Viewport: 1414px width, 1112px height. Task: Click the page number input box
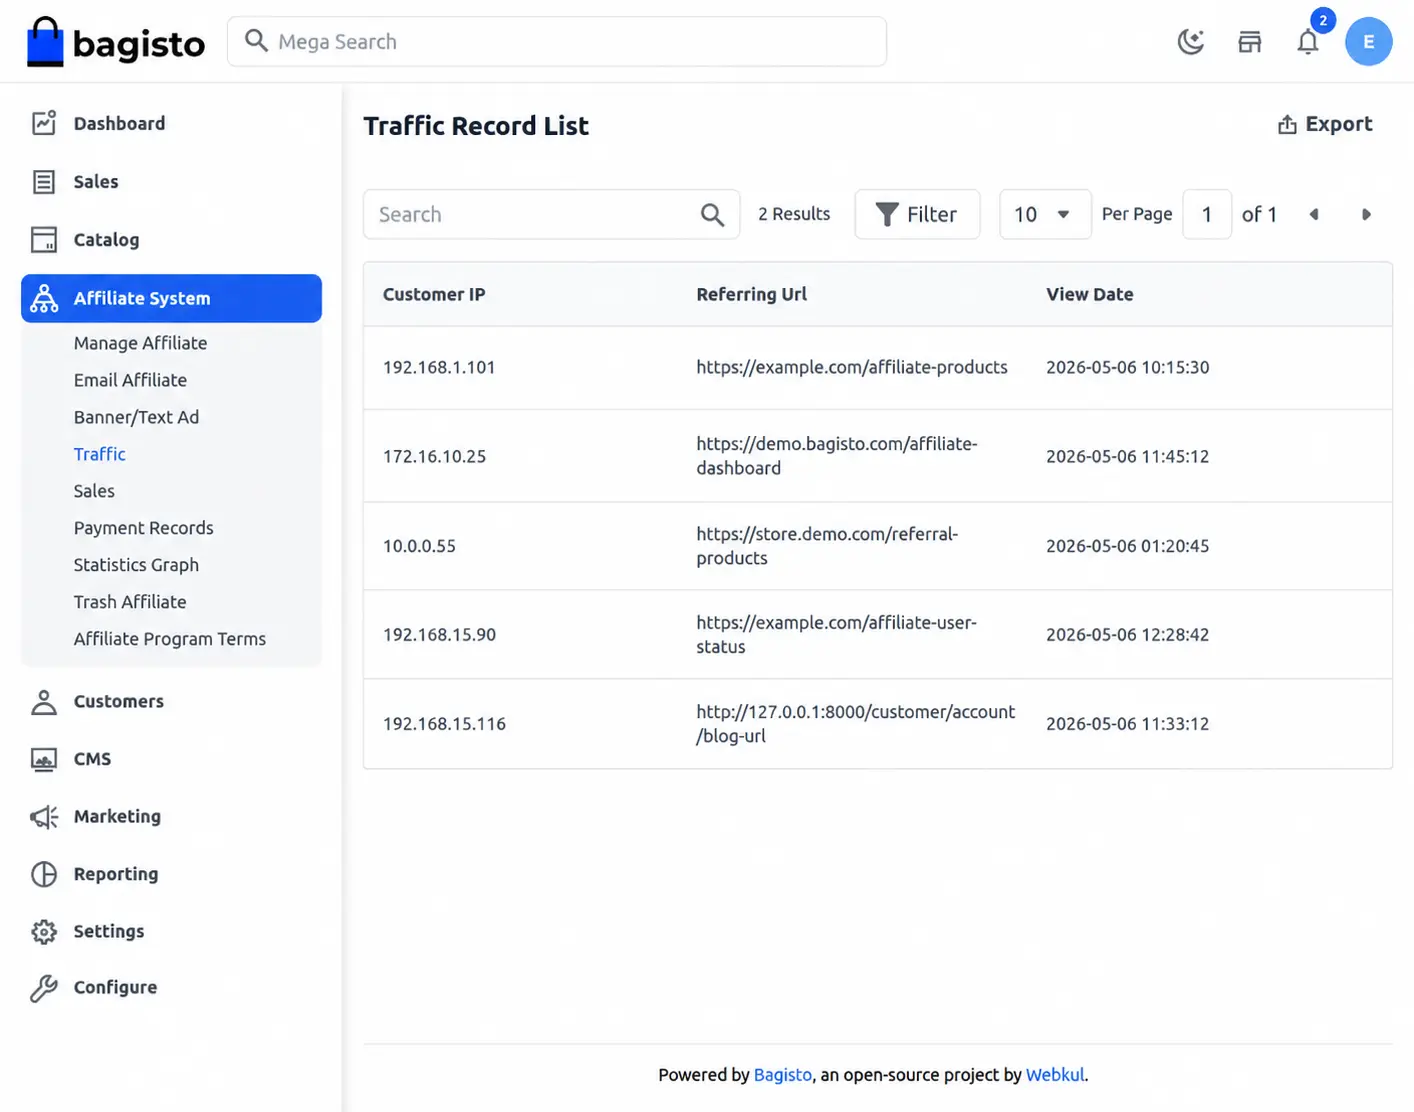click(x=1207, y=214)
